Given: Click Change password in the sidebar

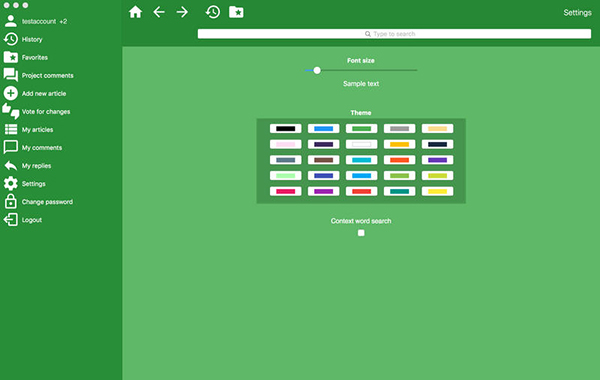Looking at the screenshot, I should point(47,202).
